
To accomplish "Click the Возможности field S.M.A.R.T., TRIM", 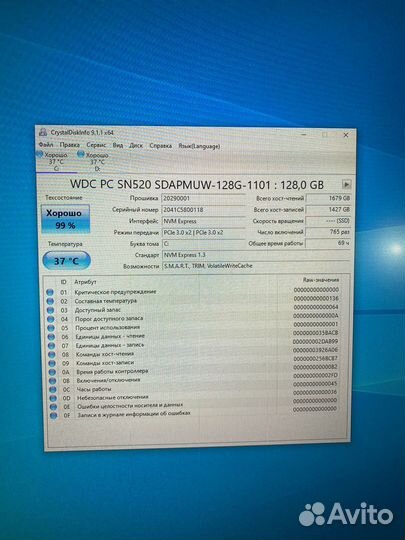I will (x=256, y=266).
